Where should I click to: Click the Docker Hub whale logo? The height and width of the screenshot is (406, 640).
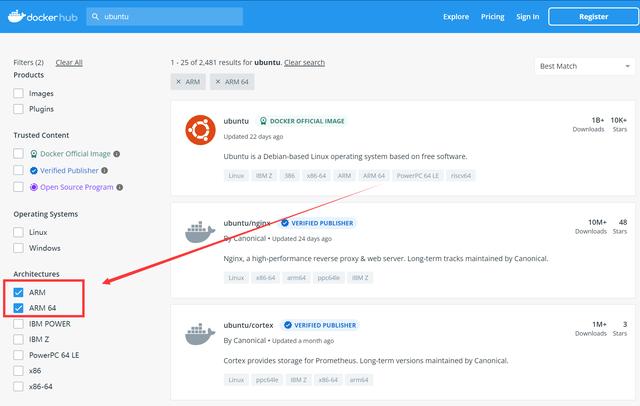click(x=16, y=16)
